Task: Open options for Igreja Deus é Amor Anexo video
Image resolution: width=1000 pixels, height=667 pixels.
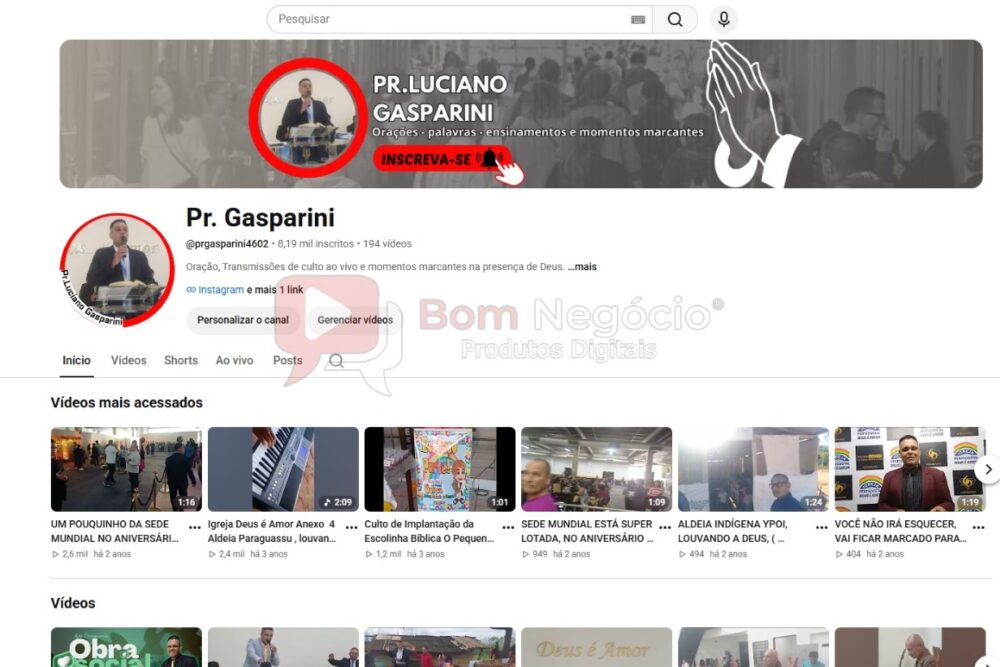Action: pos(351,527)
